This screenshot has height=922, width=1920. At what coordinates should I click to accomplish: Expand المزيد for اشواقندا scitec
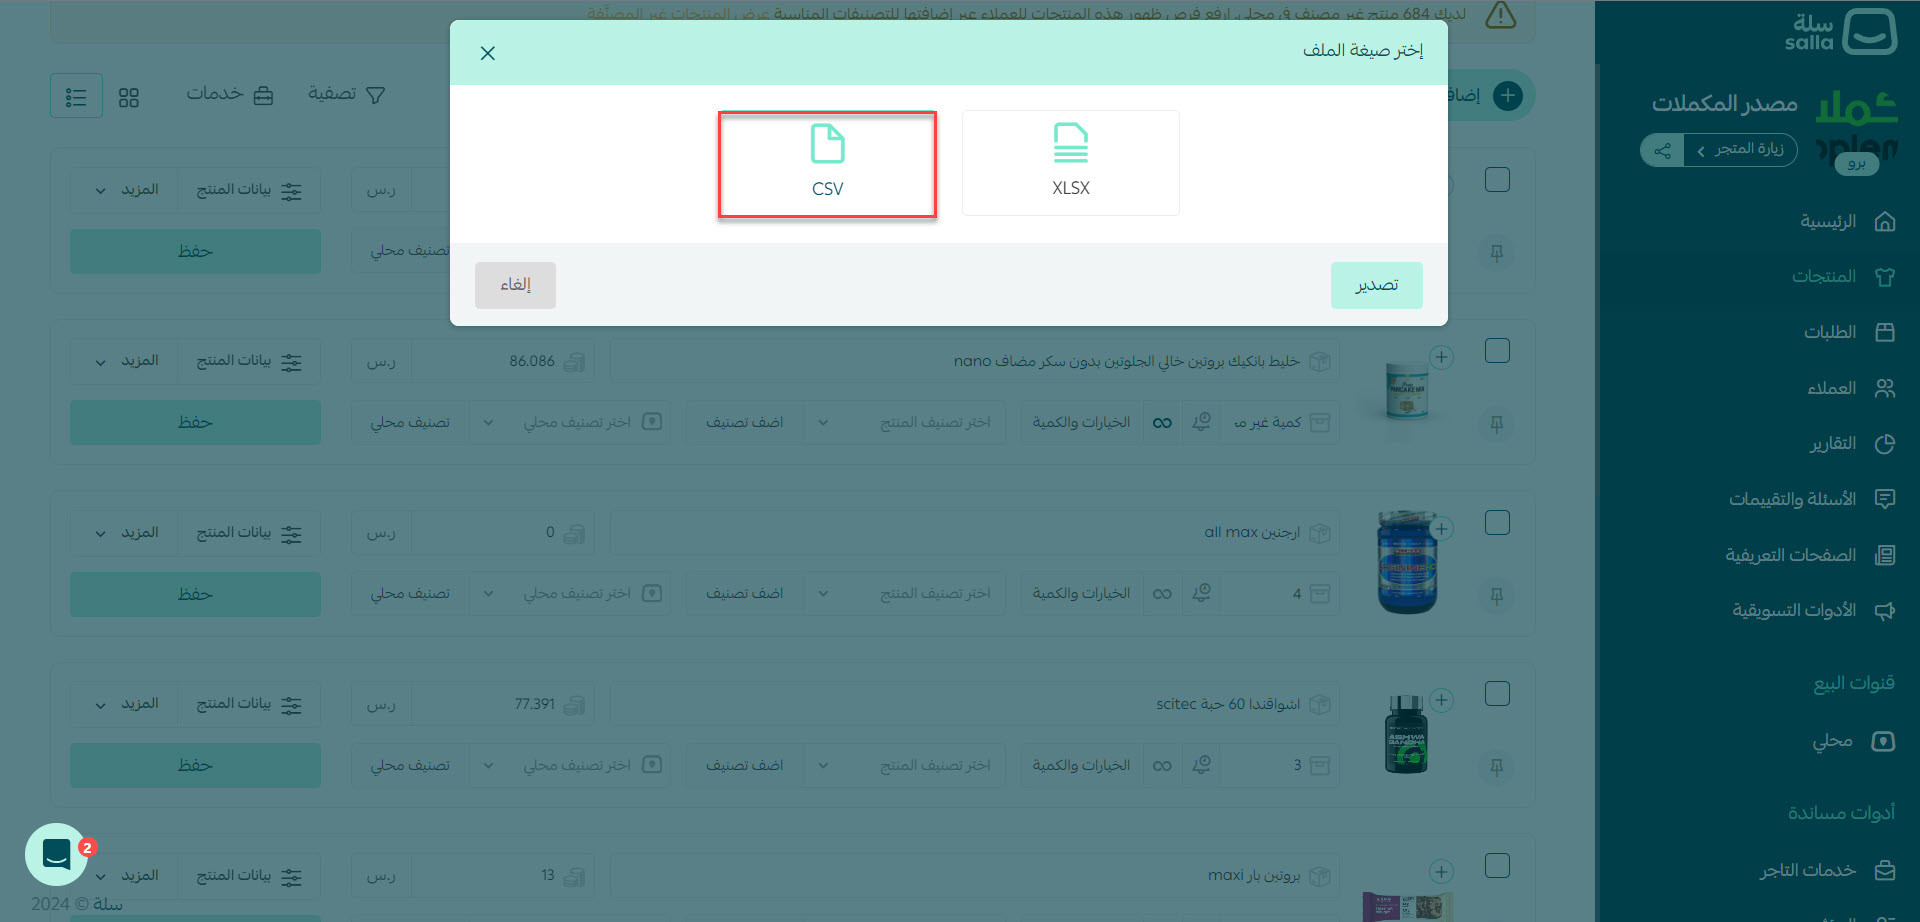point(127,704)
